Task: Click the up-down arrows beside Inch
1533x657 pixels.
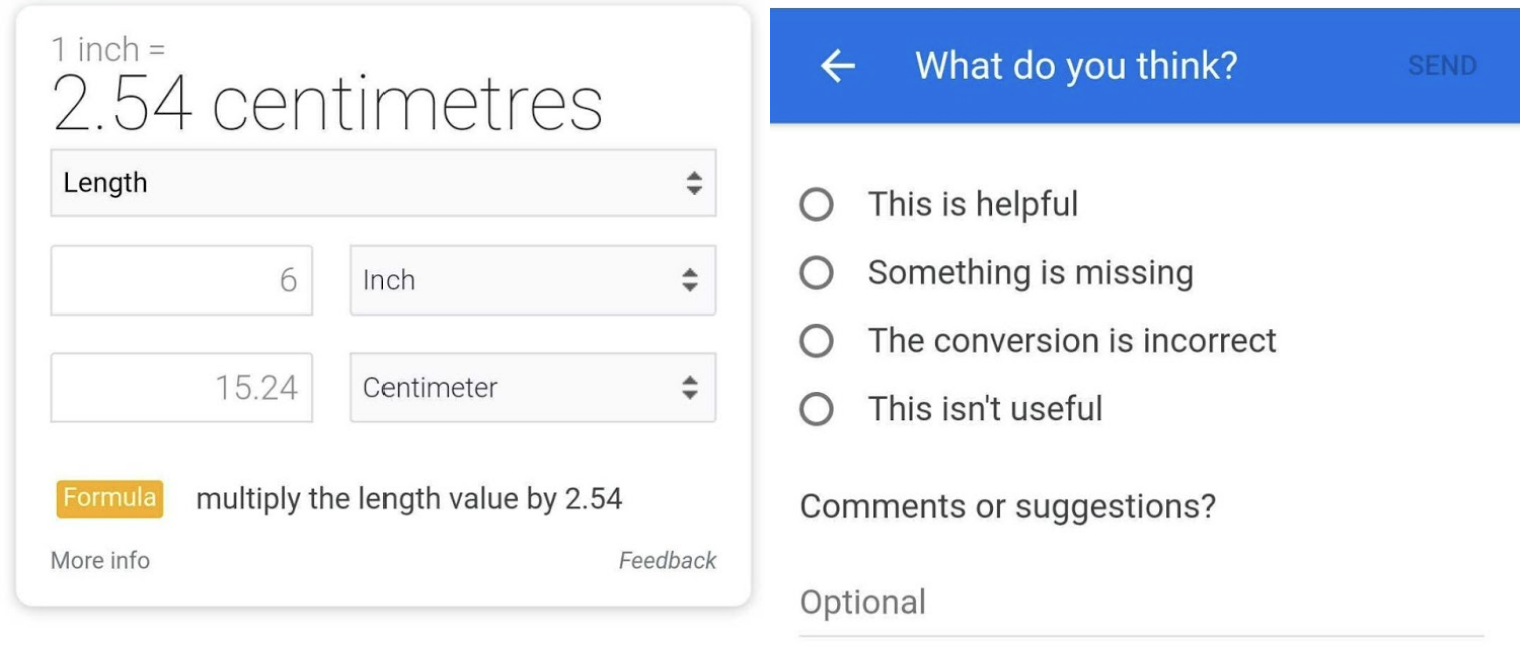Action: (x=690, y=280)
